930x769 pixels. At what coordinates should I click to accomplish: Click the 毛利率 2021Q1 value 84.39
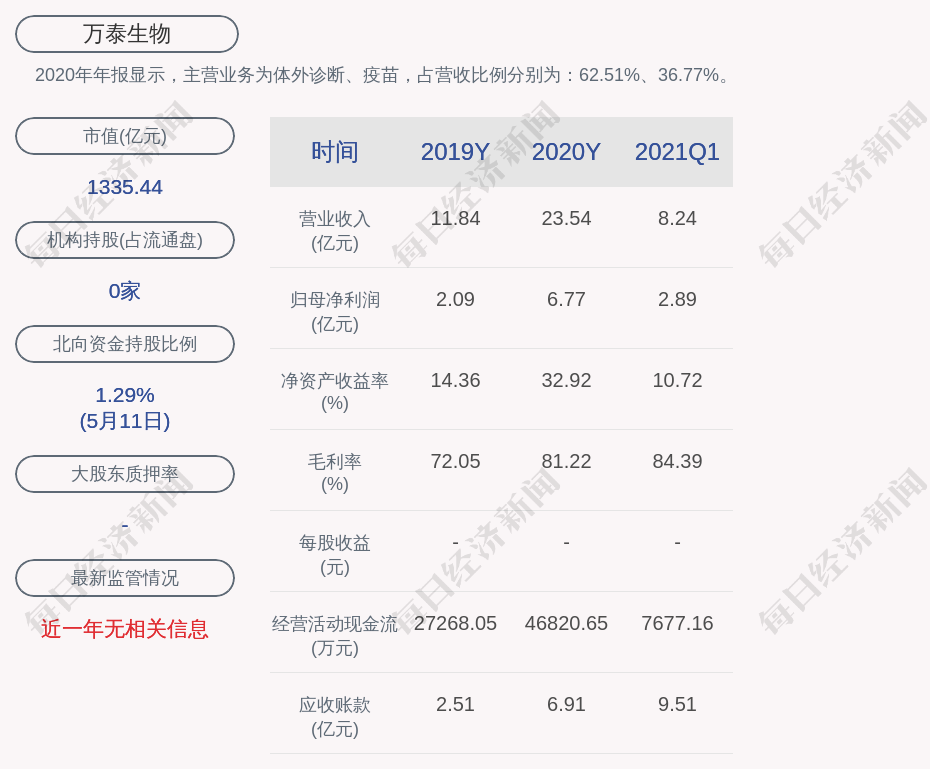[677, 461]
